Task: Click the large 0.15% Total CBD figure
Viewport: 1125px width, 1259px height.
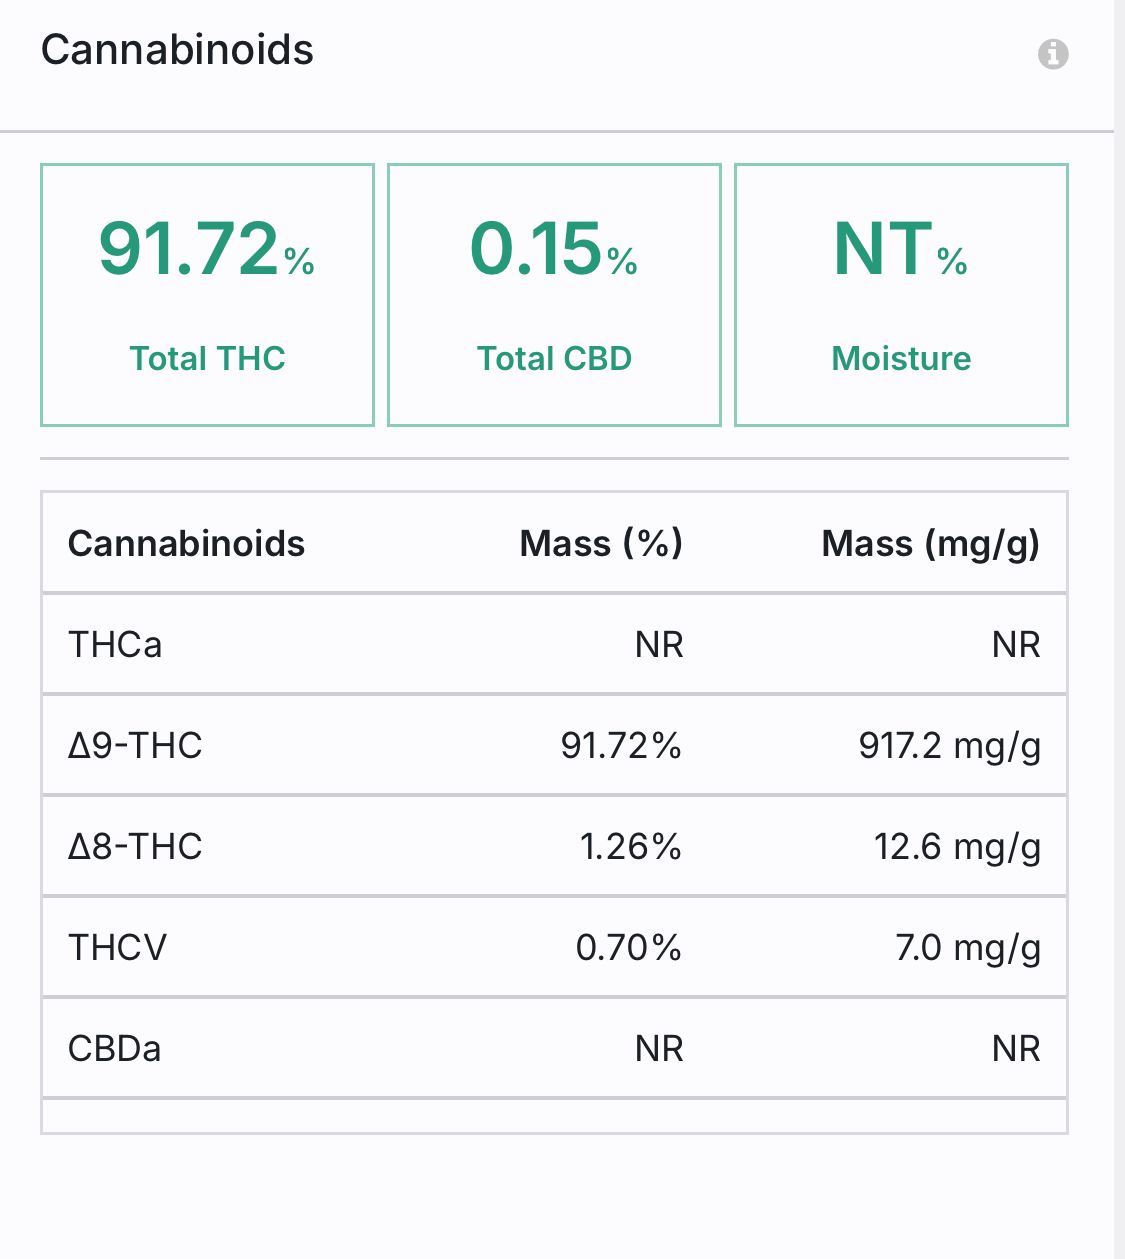Action: point(554,249)
